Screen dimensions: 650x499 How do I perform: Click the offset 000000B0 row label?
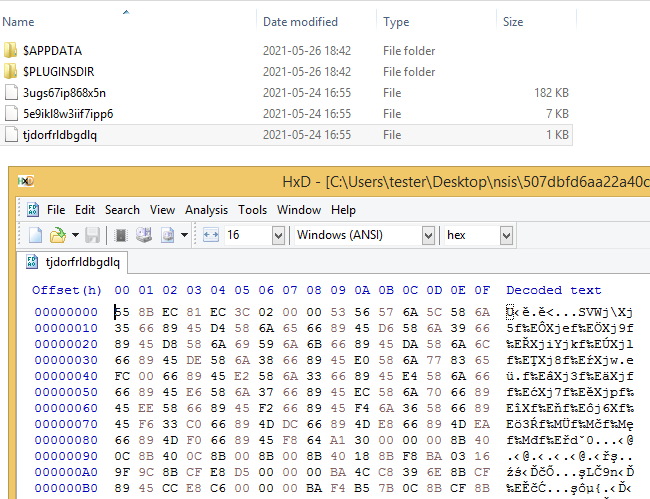pos(66,488)
